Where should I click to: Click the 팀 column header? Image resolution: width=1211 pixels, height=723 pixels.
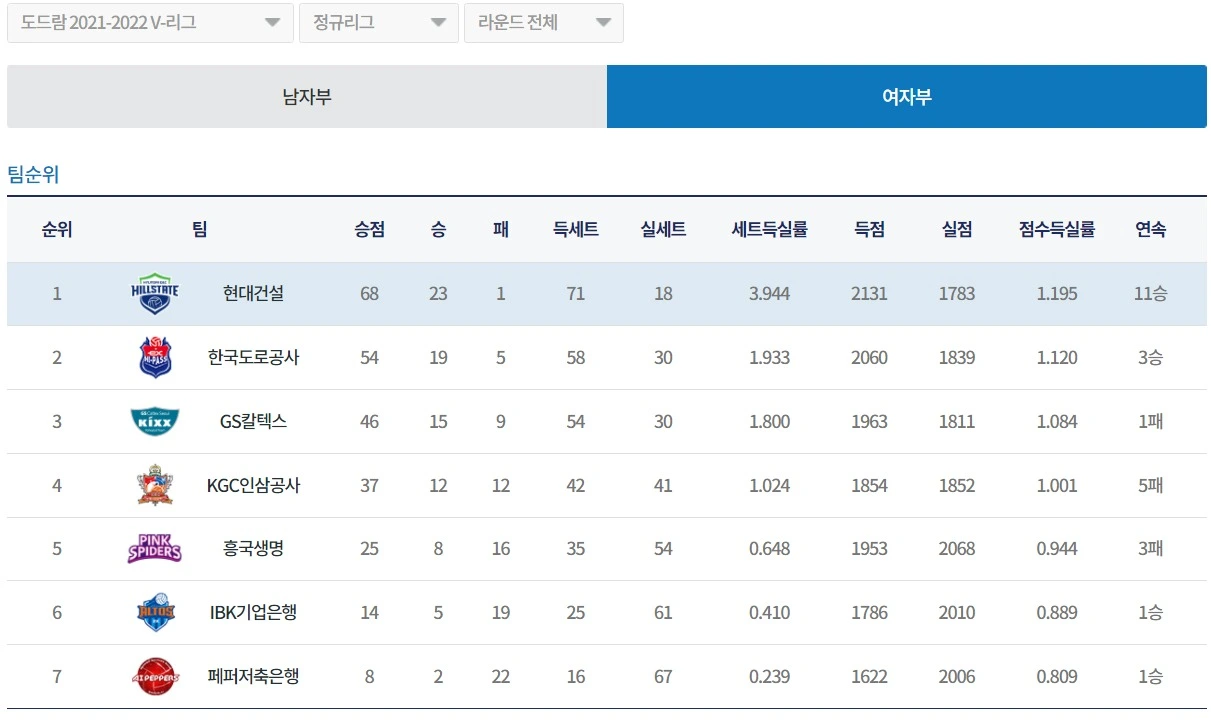point(200,229)
